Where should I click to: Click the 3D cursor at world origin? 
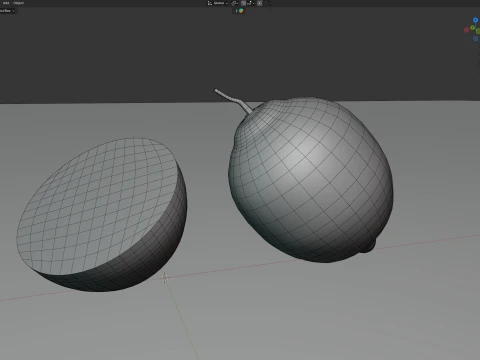(x=164, y=277)
